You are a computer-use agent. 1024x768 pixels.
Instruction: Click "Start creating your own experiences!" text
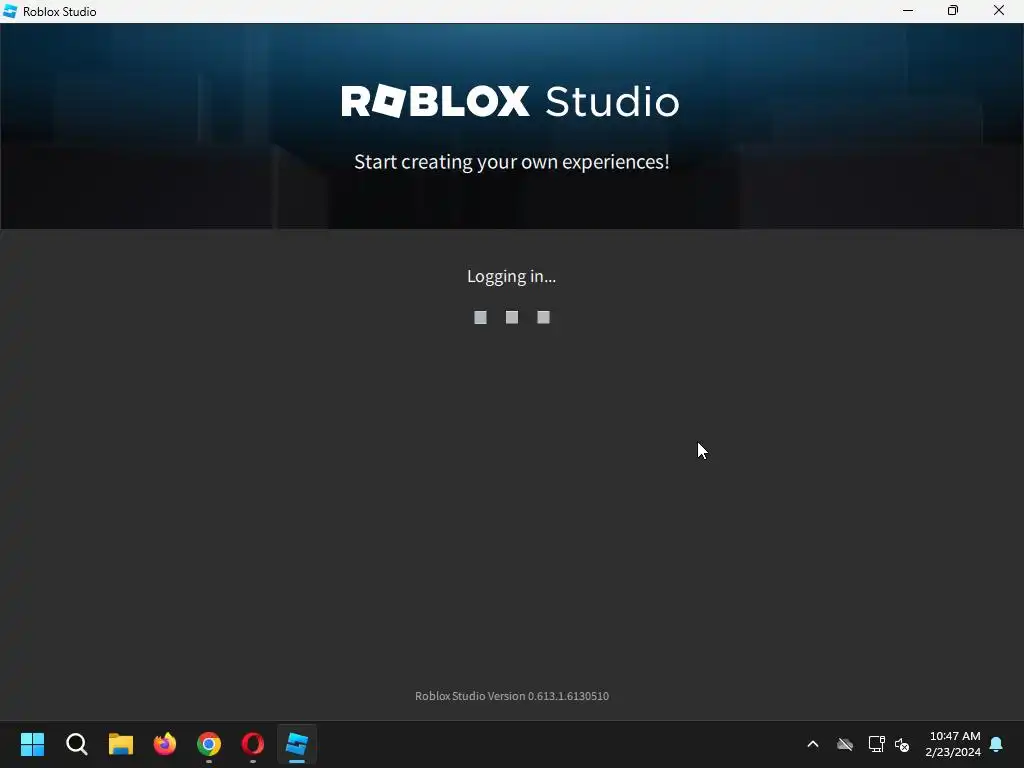(511, 162)
